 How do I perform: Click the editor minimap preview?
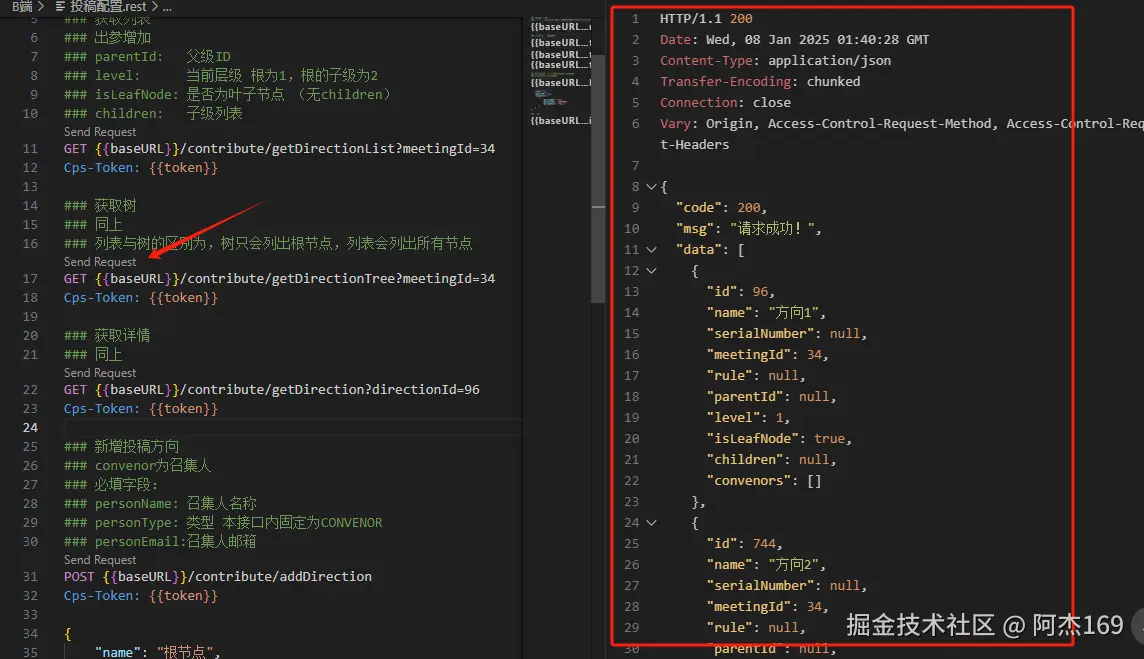pos(561,72)
